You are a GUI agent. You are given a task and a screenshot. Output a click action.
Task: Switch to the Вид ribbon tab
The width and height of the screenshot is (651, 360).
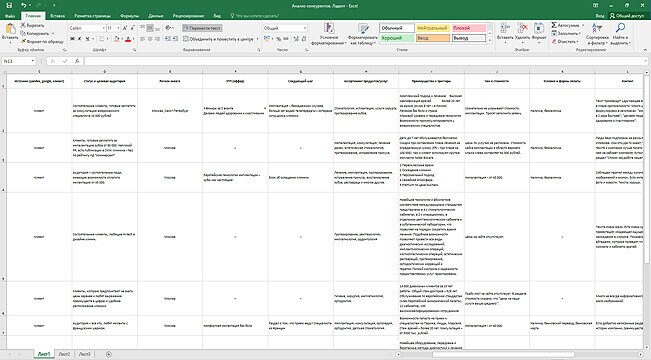[217, 16]
